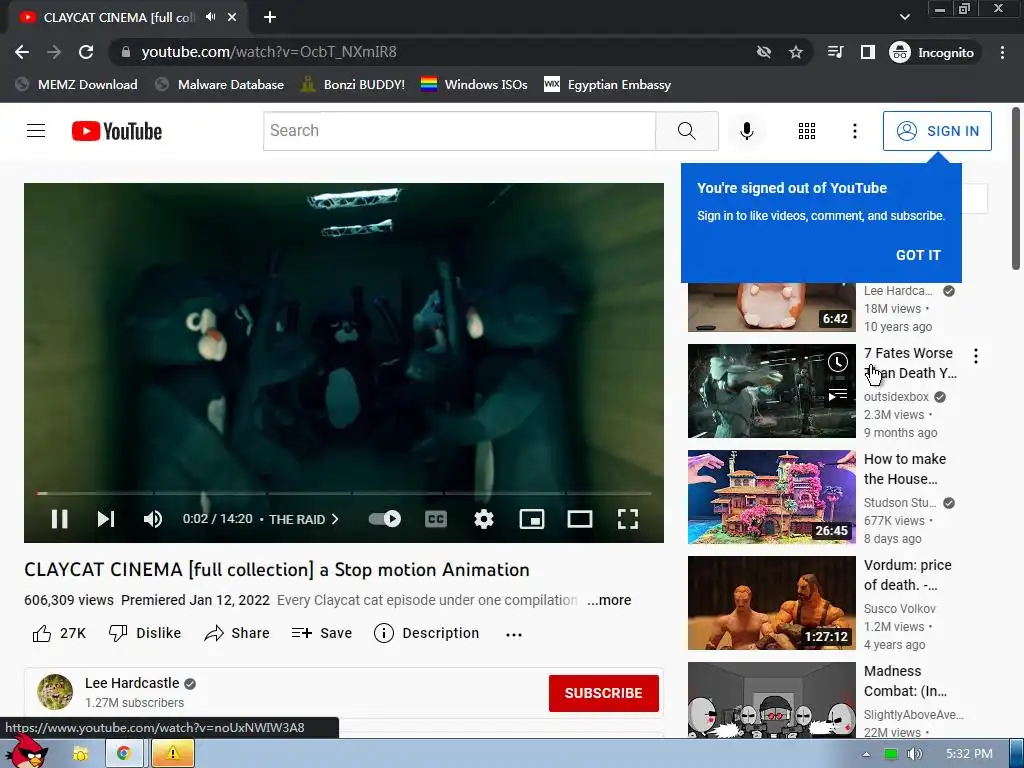Enter fullscreen video mode
This screenshot has height=768, width=1024.
[628, 519]
